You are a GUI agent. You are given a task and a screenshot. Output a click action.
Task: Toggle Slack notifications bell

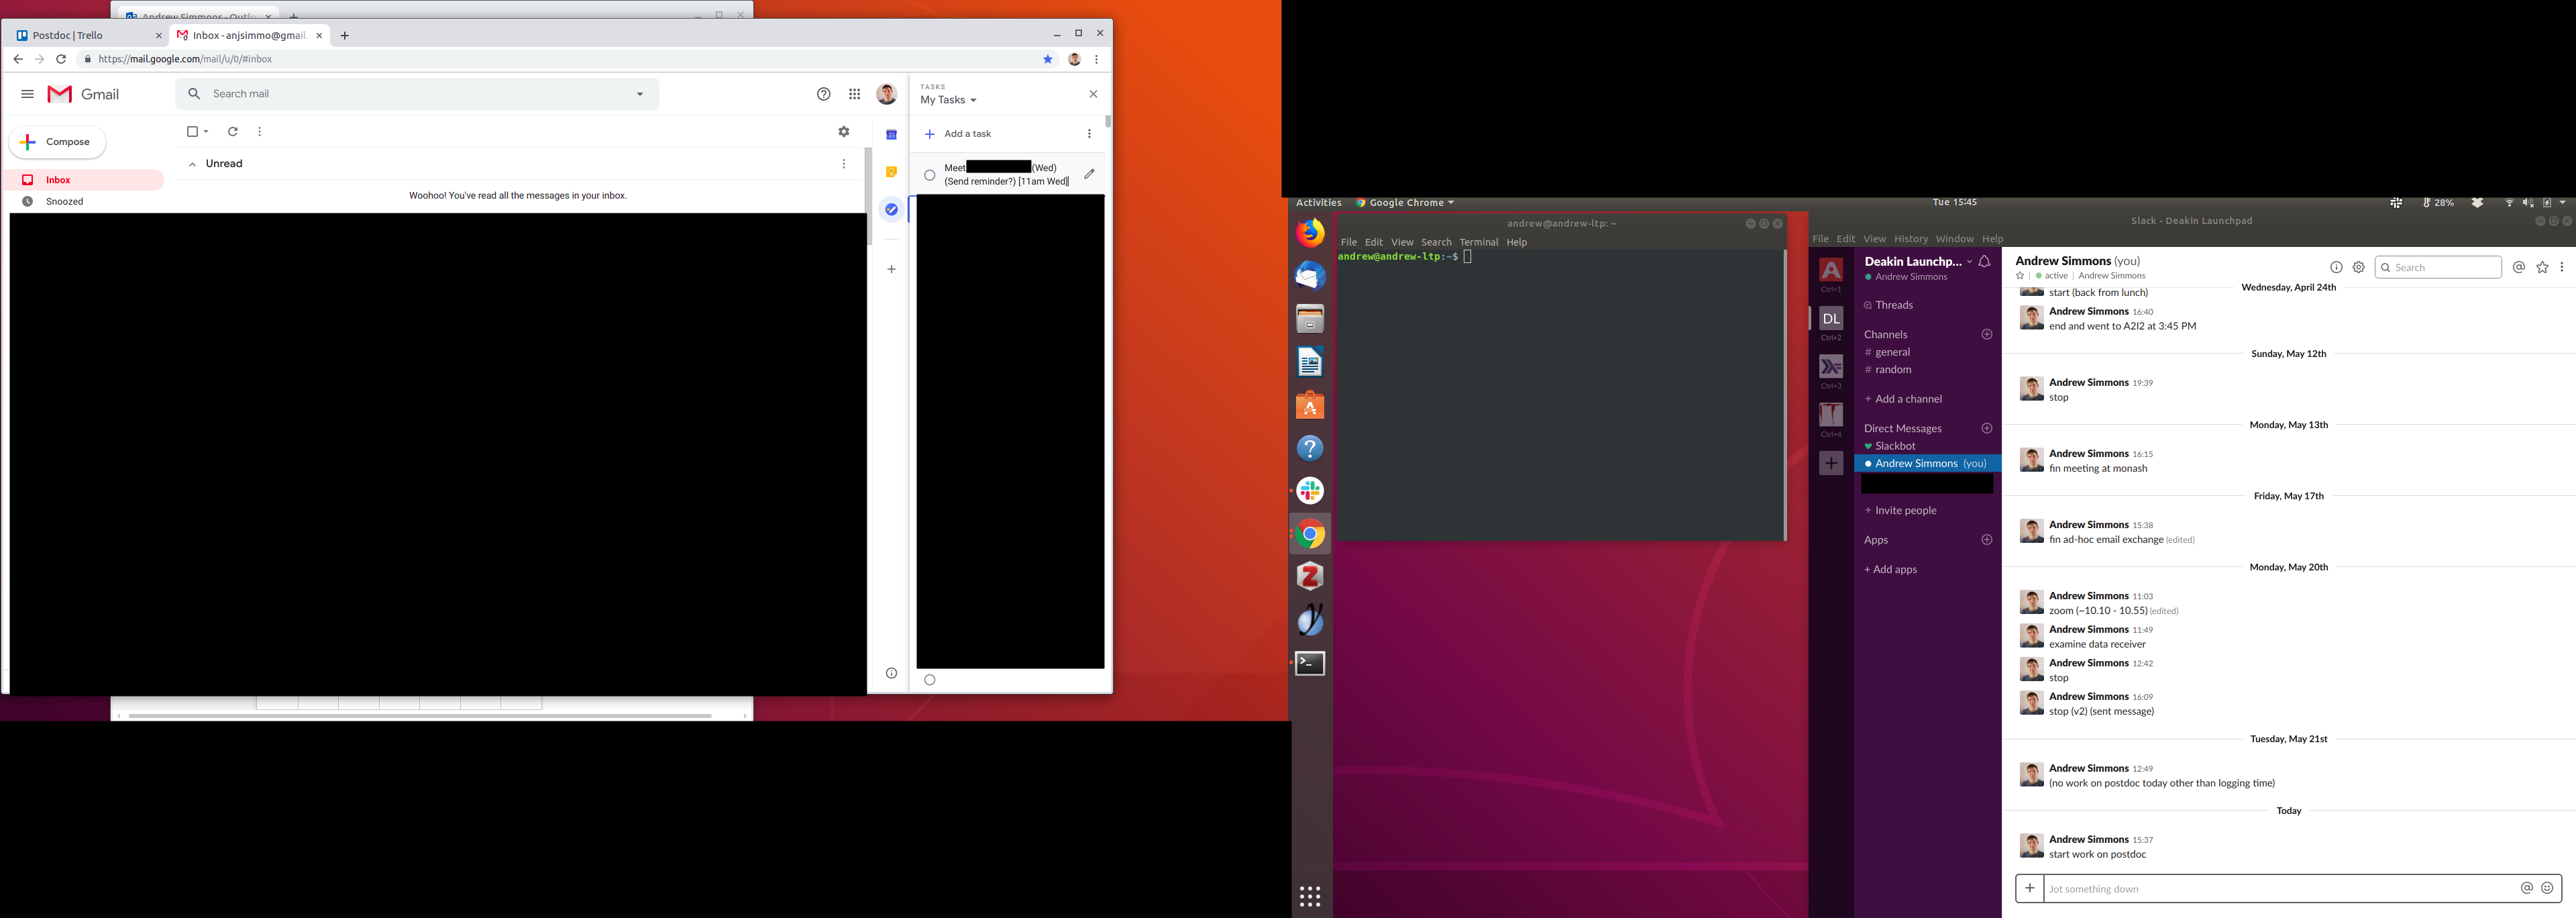tap(1985, 262)
